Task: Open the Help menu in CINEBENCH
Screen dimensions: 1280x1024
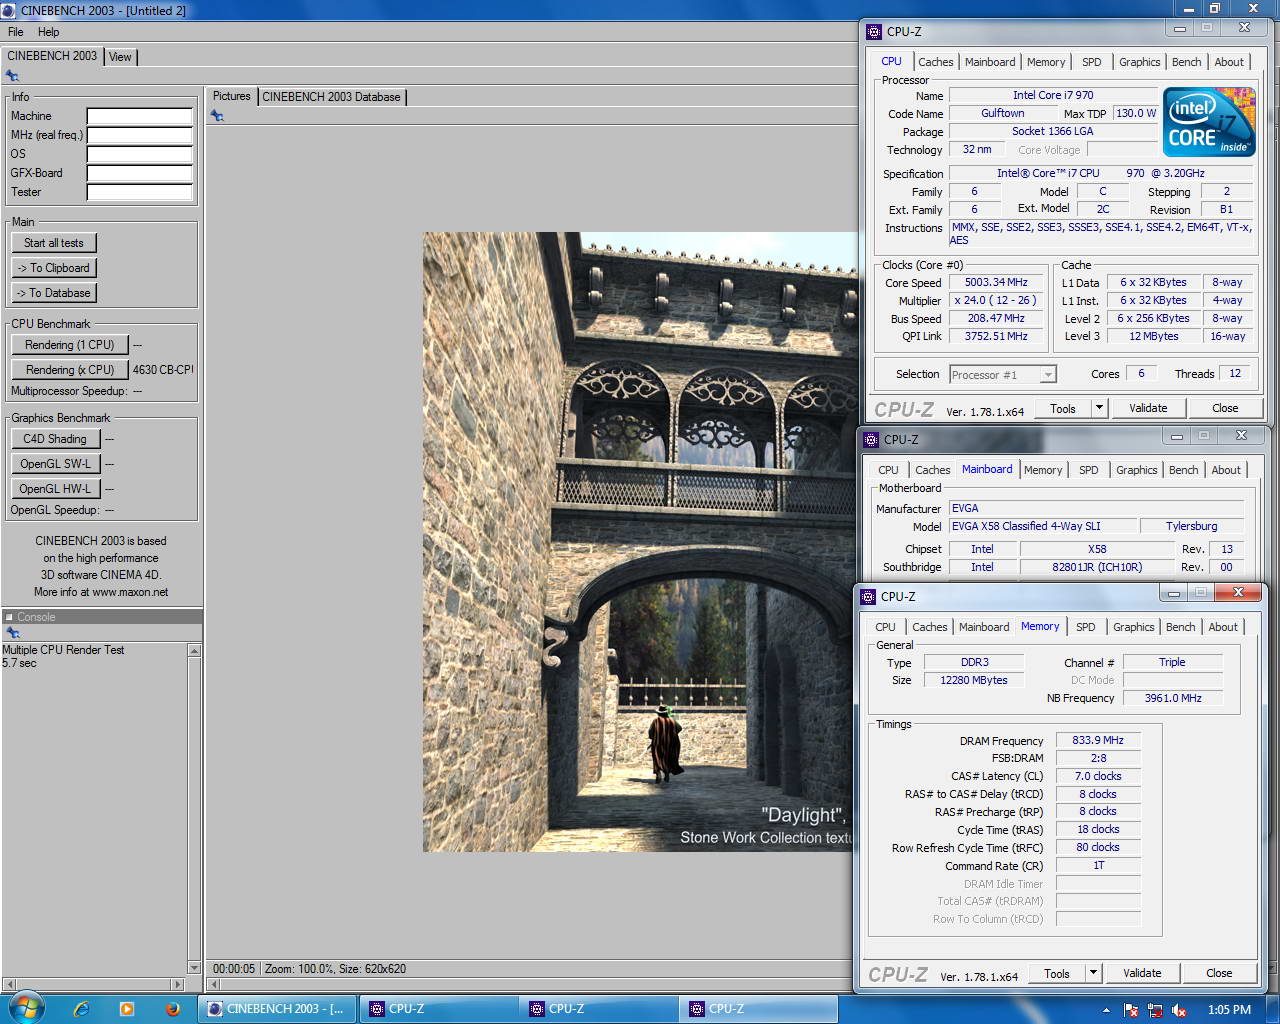Action: [x=48, y=32]
